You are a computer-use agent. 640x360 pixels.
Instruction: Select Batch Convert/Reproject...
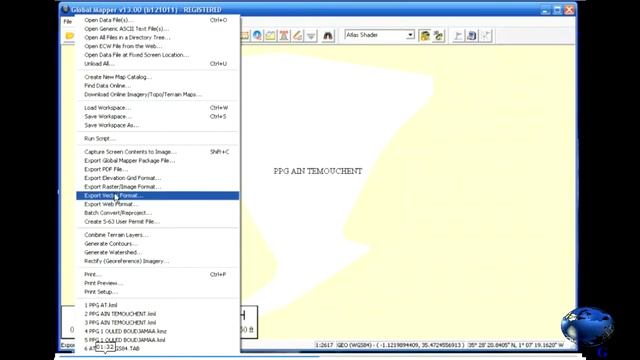(158, 213)
